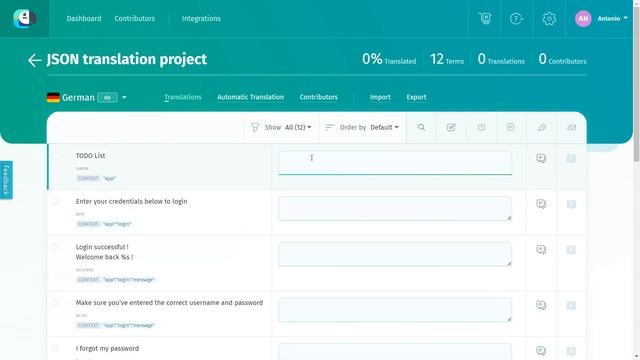
Task: Open the comments icon for the Login successful row
Action: click(x=541, y=249)
